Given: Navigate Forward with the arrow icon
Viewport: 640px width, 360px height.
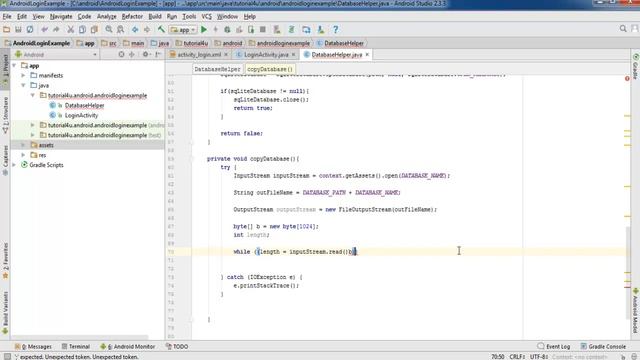Looking at the screenshot, I should (x=147, y=29).
